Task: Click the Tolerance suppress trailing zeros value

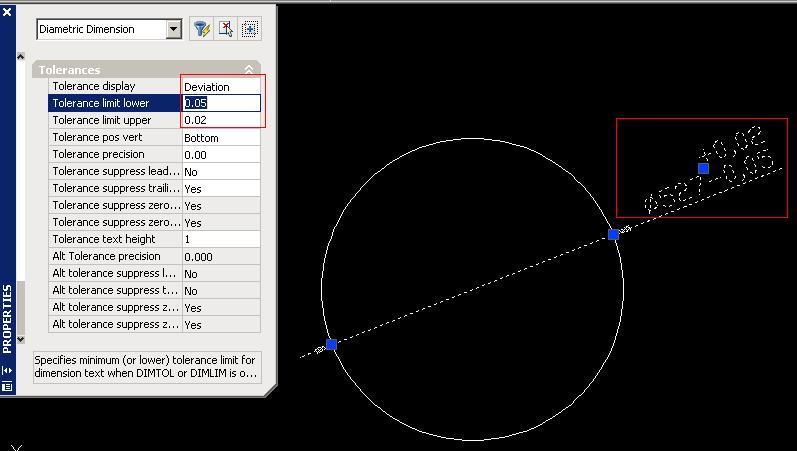Action: pyautogui.click(x=221, y=189)
